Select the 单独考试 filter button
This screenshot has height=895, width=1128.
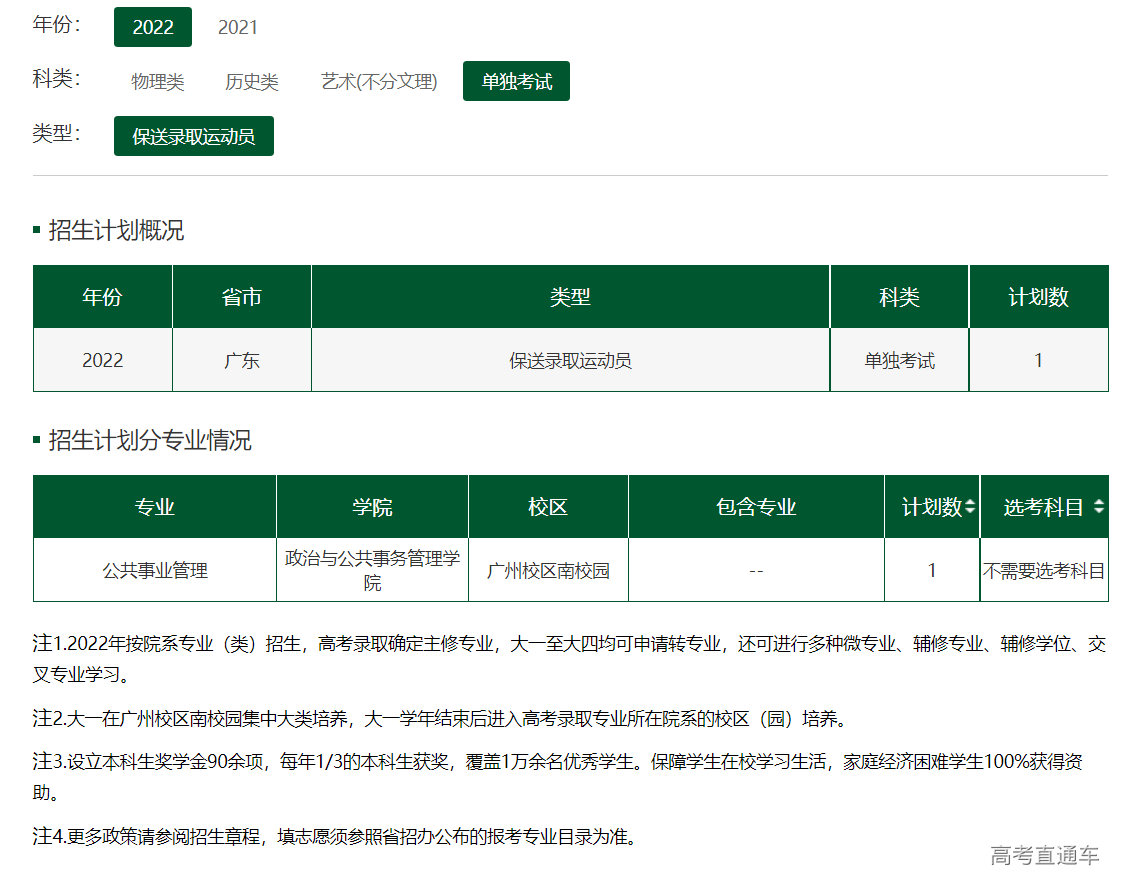[x=516, y=82]
